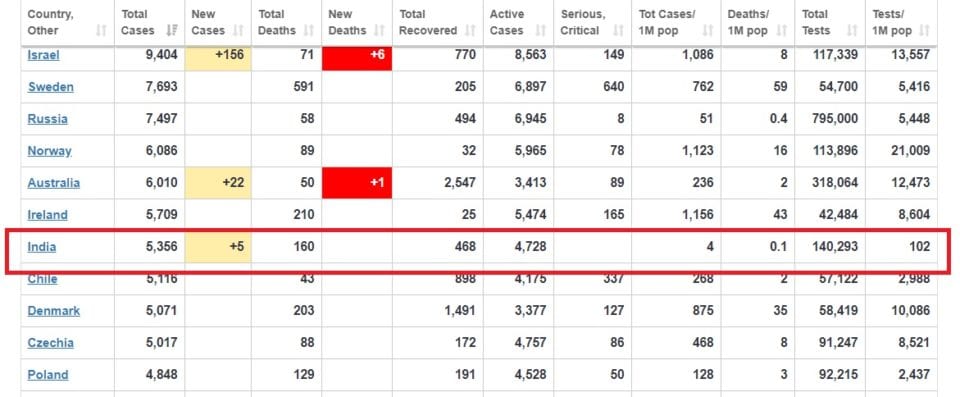Sort by Total Cases column icon
This screenshot has width=960, height=397.
173,31
